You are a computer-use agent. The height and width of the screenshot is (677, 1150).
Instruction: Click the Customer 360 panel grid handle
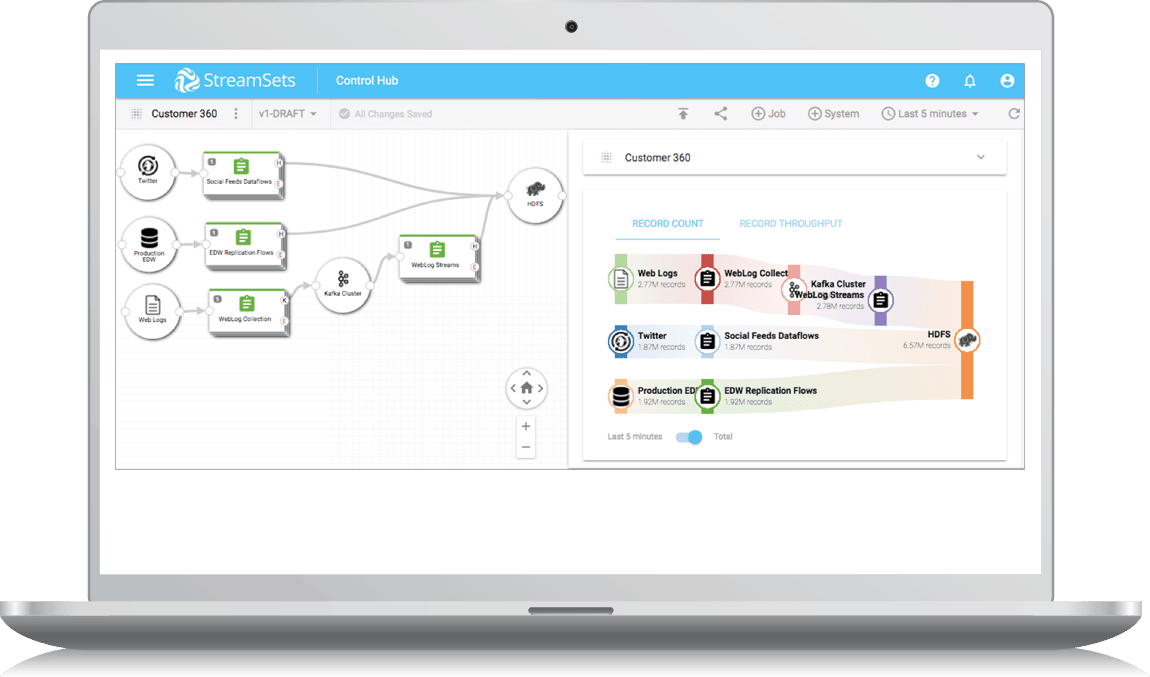point(607,158)
